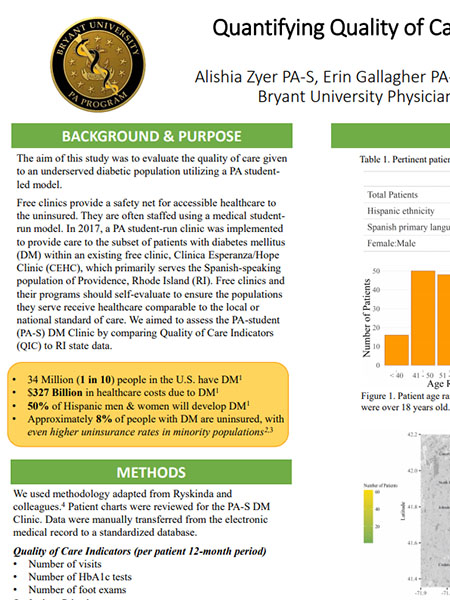The width and height of the screenshot is (450, 600).
Task: Select the METHODS header
Action: click(151, 472)
